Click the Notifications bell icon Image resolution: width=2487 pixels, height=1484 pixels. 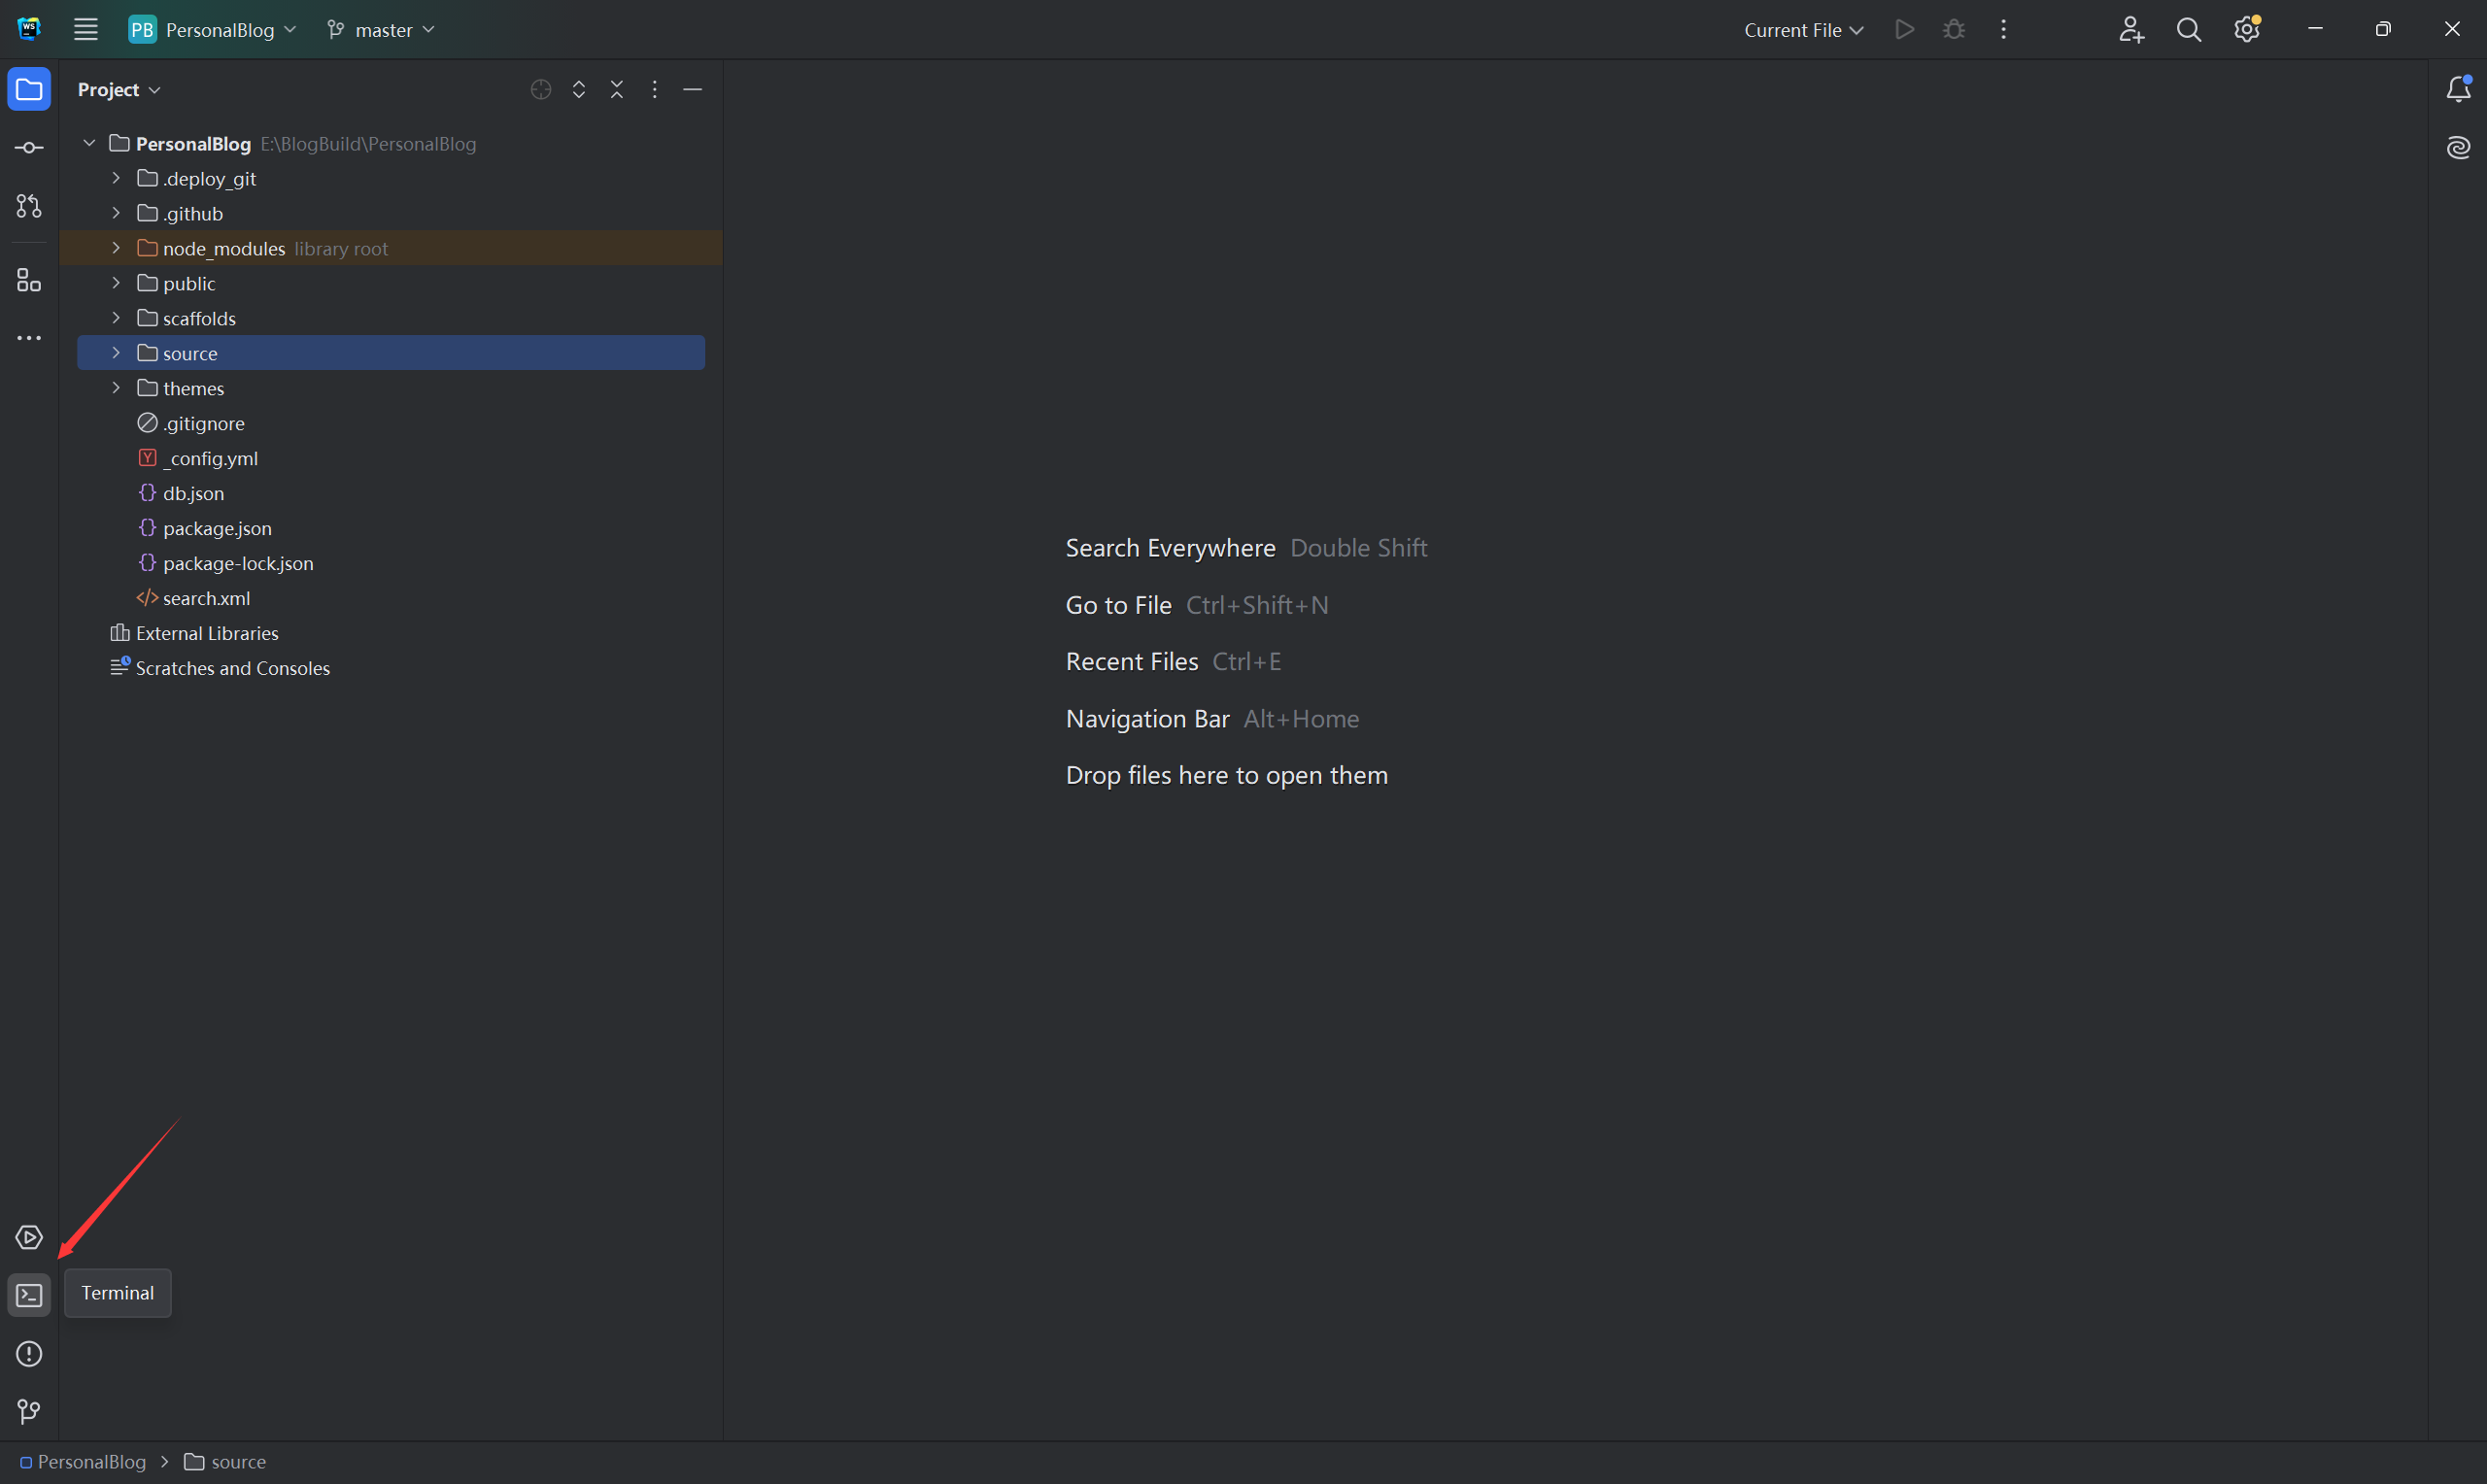[x=2458, y=89]
